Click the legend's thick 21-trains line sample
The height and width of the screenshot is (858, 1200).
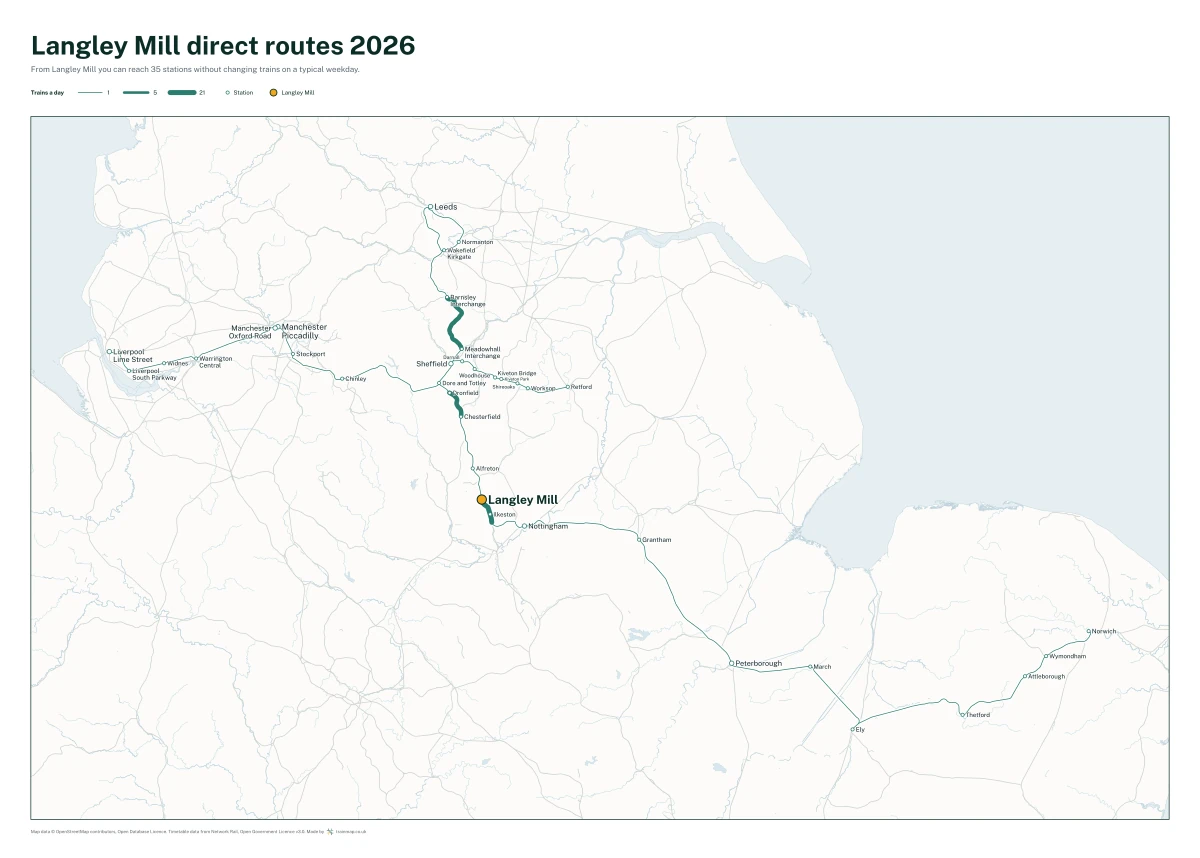[182, 92]
